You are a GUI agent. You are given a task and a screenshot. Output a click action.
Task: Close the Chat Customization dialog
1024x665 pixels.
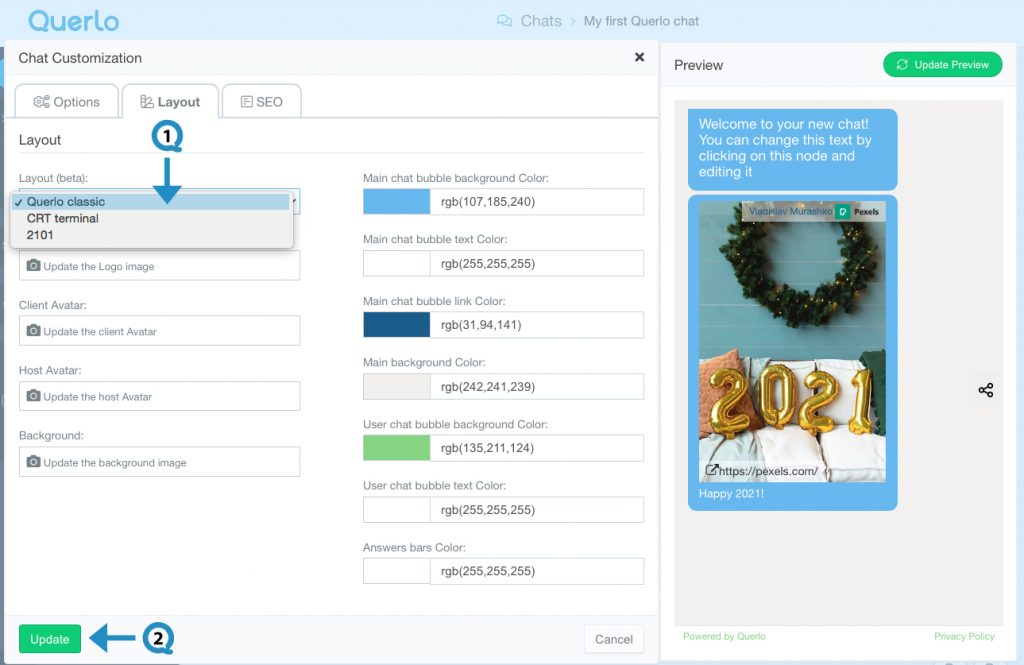pos(639,57)
